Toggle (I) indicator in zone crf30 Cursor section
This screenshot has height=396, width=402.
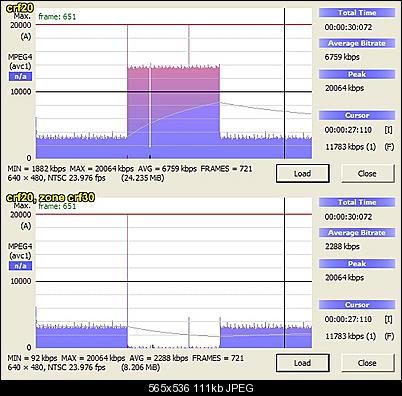(x=389, y=319)
